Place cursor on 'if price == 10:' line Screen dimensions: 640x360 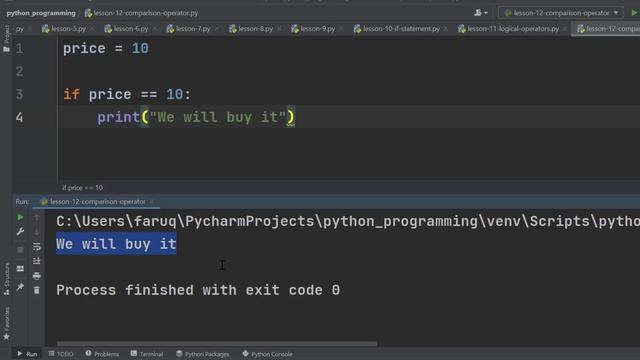tap(127, 95)
